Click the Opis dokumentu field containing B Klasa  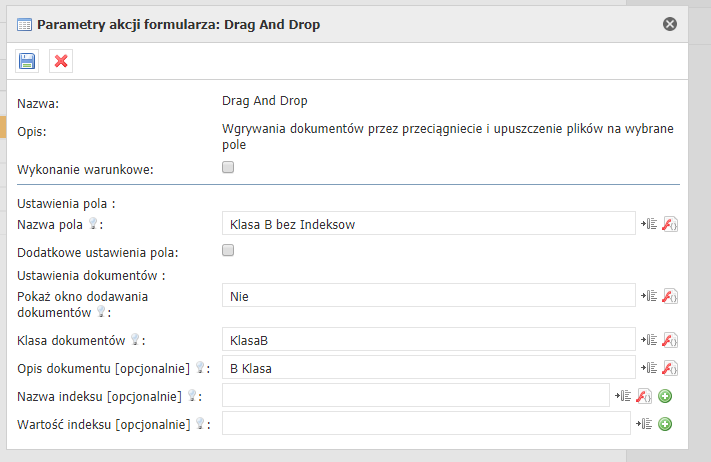(x=428, y=368)
